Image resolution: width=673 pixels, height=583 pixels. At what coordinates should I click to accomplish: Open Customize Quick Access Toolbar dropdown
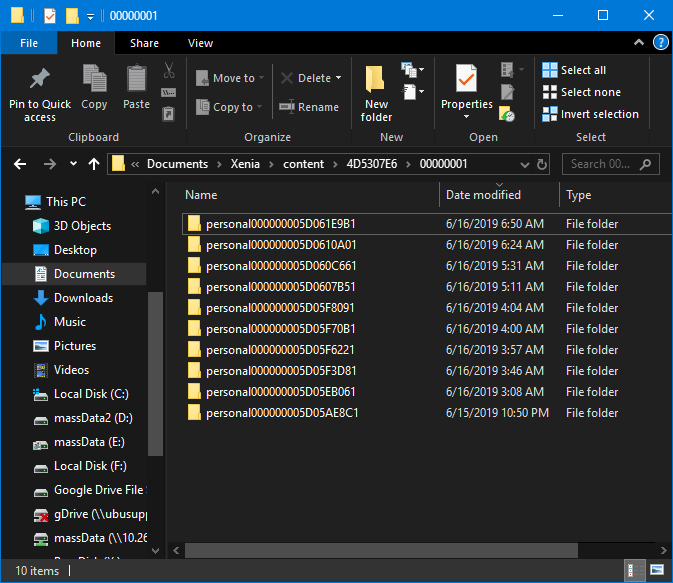(x=91, y=17)
